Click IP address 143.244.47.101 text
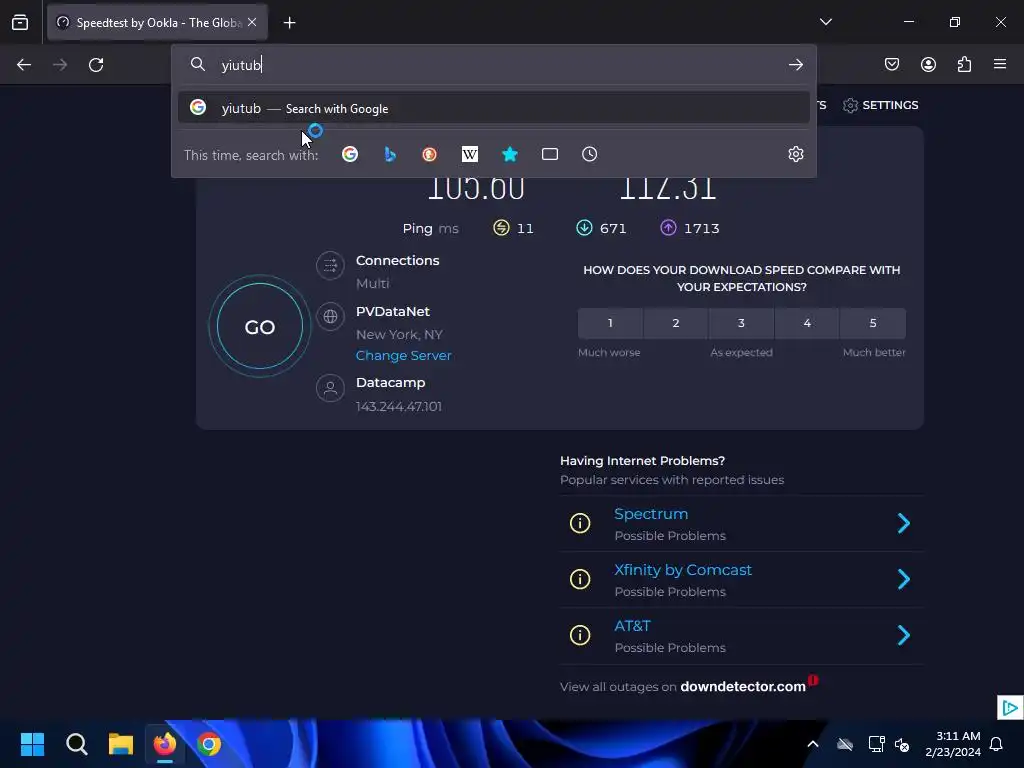Screen dimensions: 1024x768 pyautogui.click(x=399, y=406)
